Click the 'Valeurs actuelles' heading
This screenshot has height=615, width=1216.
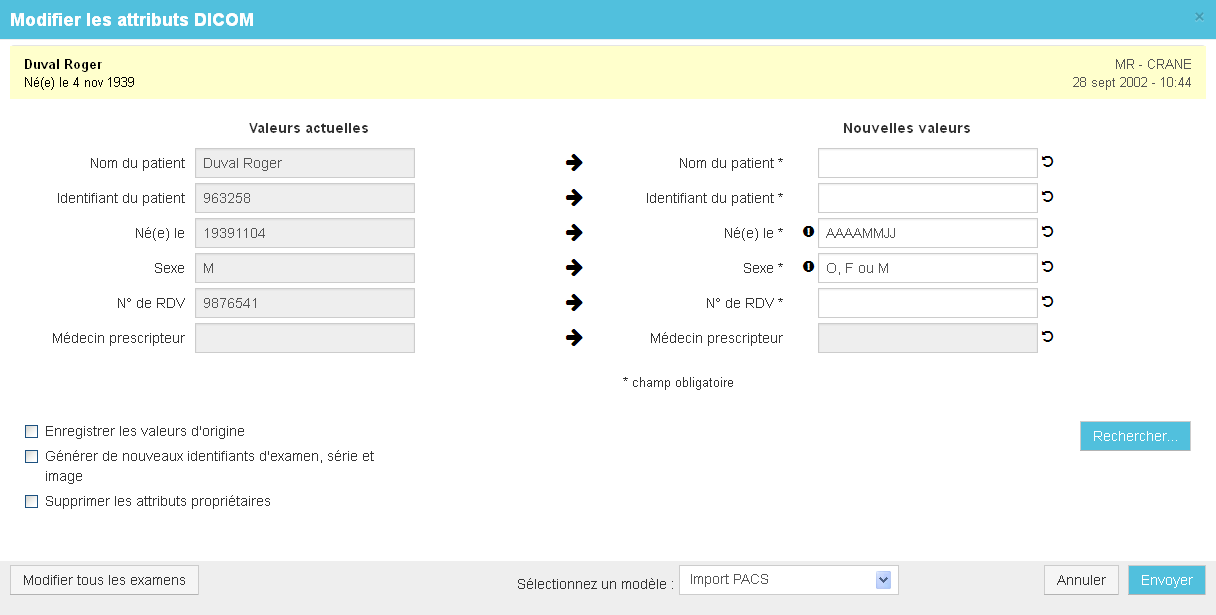[309, 128]
